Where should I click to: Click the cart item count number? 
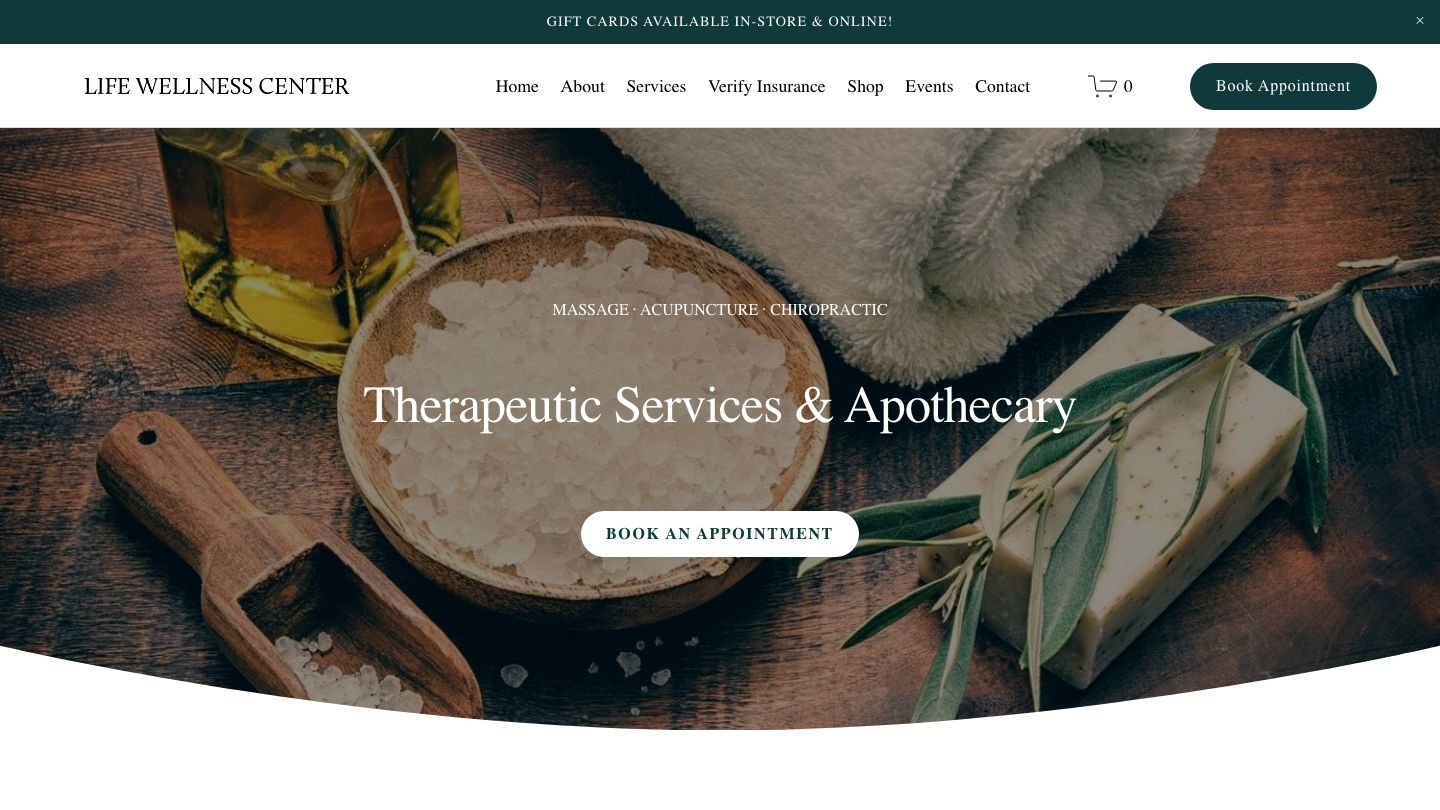point(1128,87)
